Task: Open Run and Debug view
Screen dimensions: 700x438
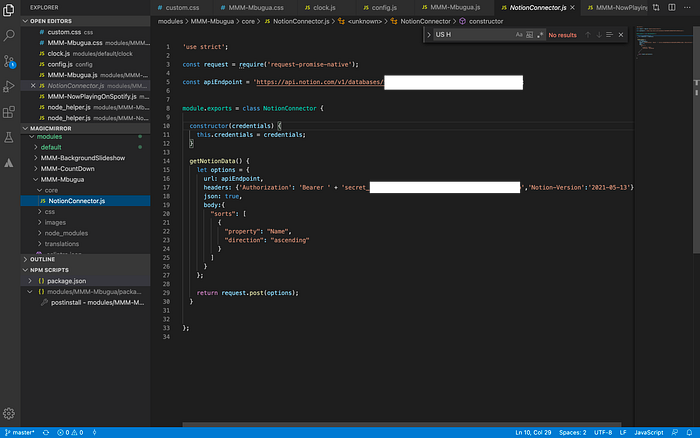Action: [x=9, y=86]
